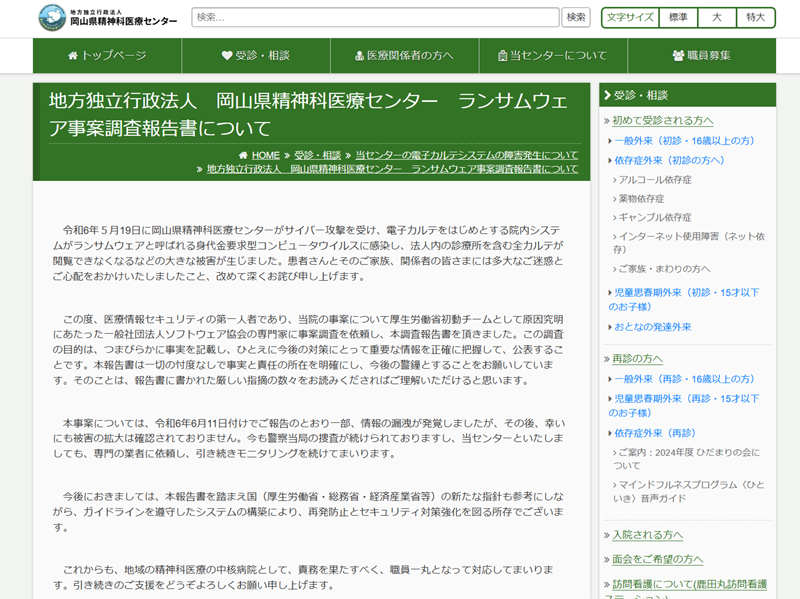Click the heart icon beside 受診・相談
Viewport: 800px width, 599px height.
(227, 56)
